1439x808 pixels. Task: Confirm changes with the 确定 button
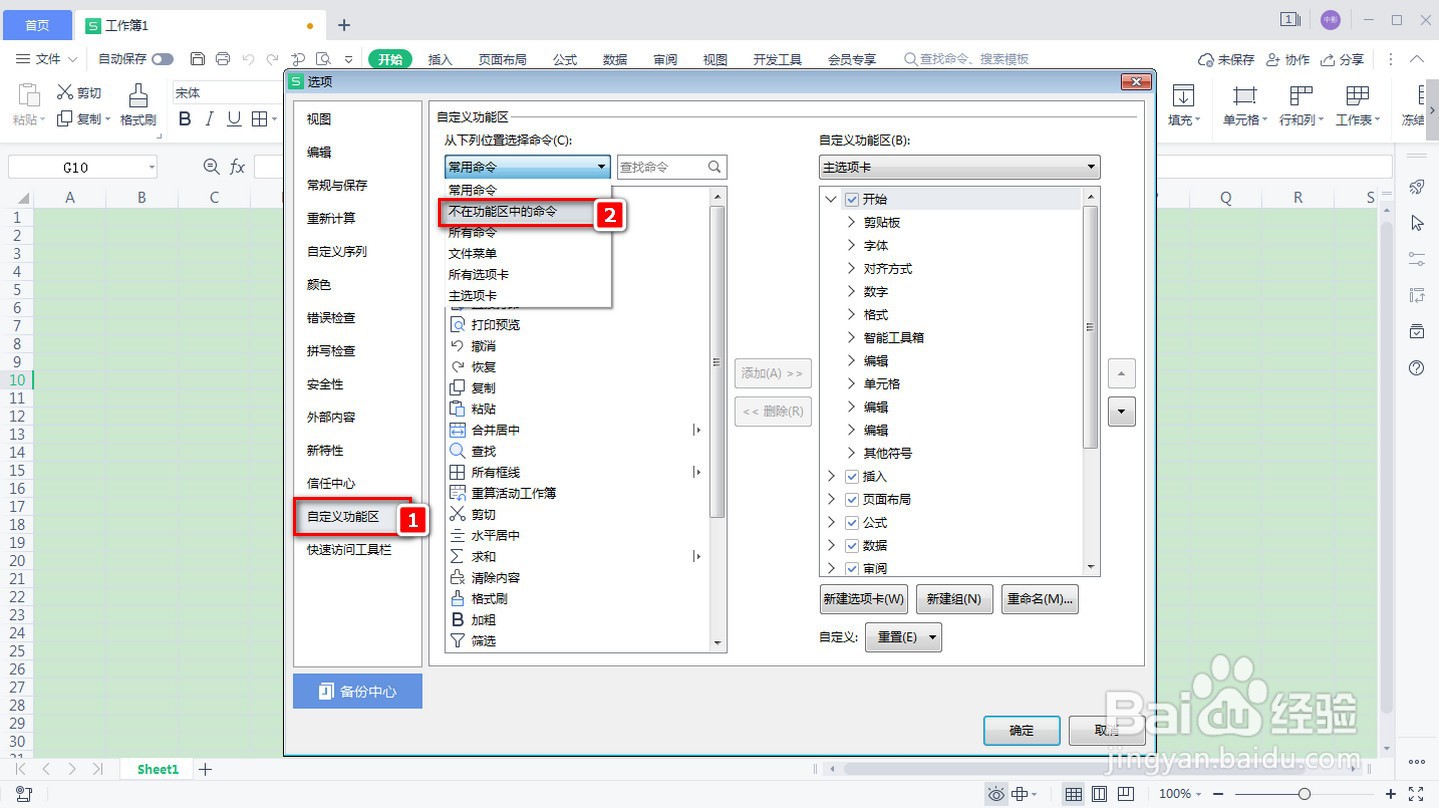[1020, 730]
